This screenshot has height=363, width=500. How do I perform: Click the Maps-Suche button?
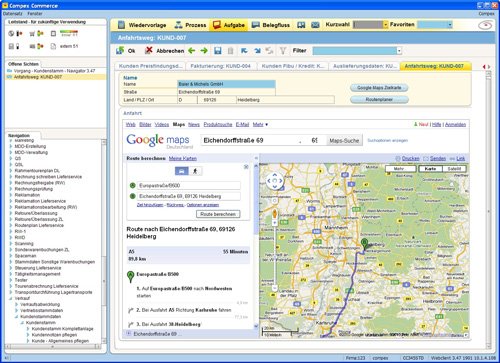(x=344, y=141)
